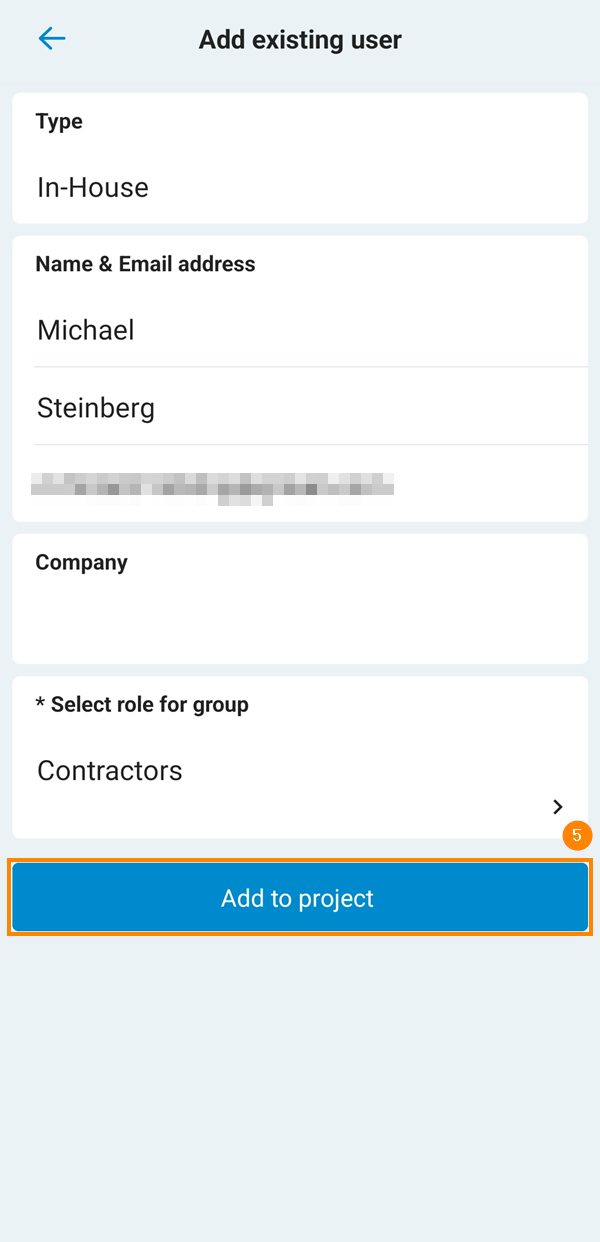Click the Steinberg last name field
This screenshot has width=600, height=1242.
click(x=96, y=408)
